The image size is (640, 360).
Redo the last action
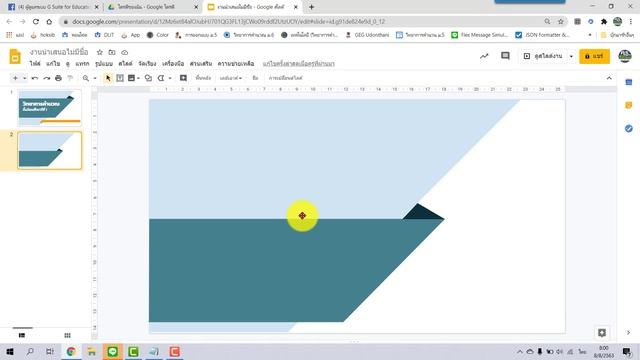point(47,78)
